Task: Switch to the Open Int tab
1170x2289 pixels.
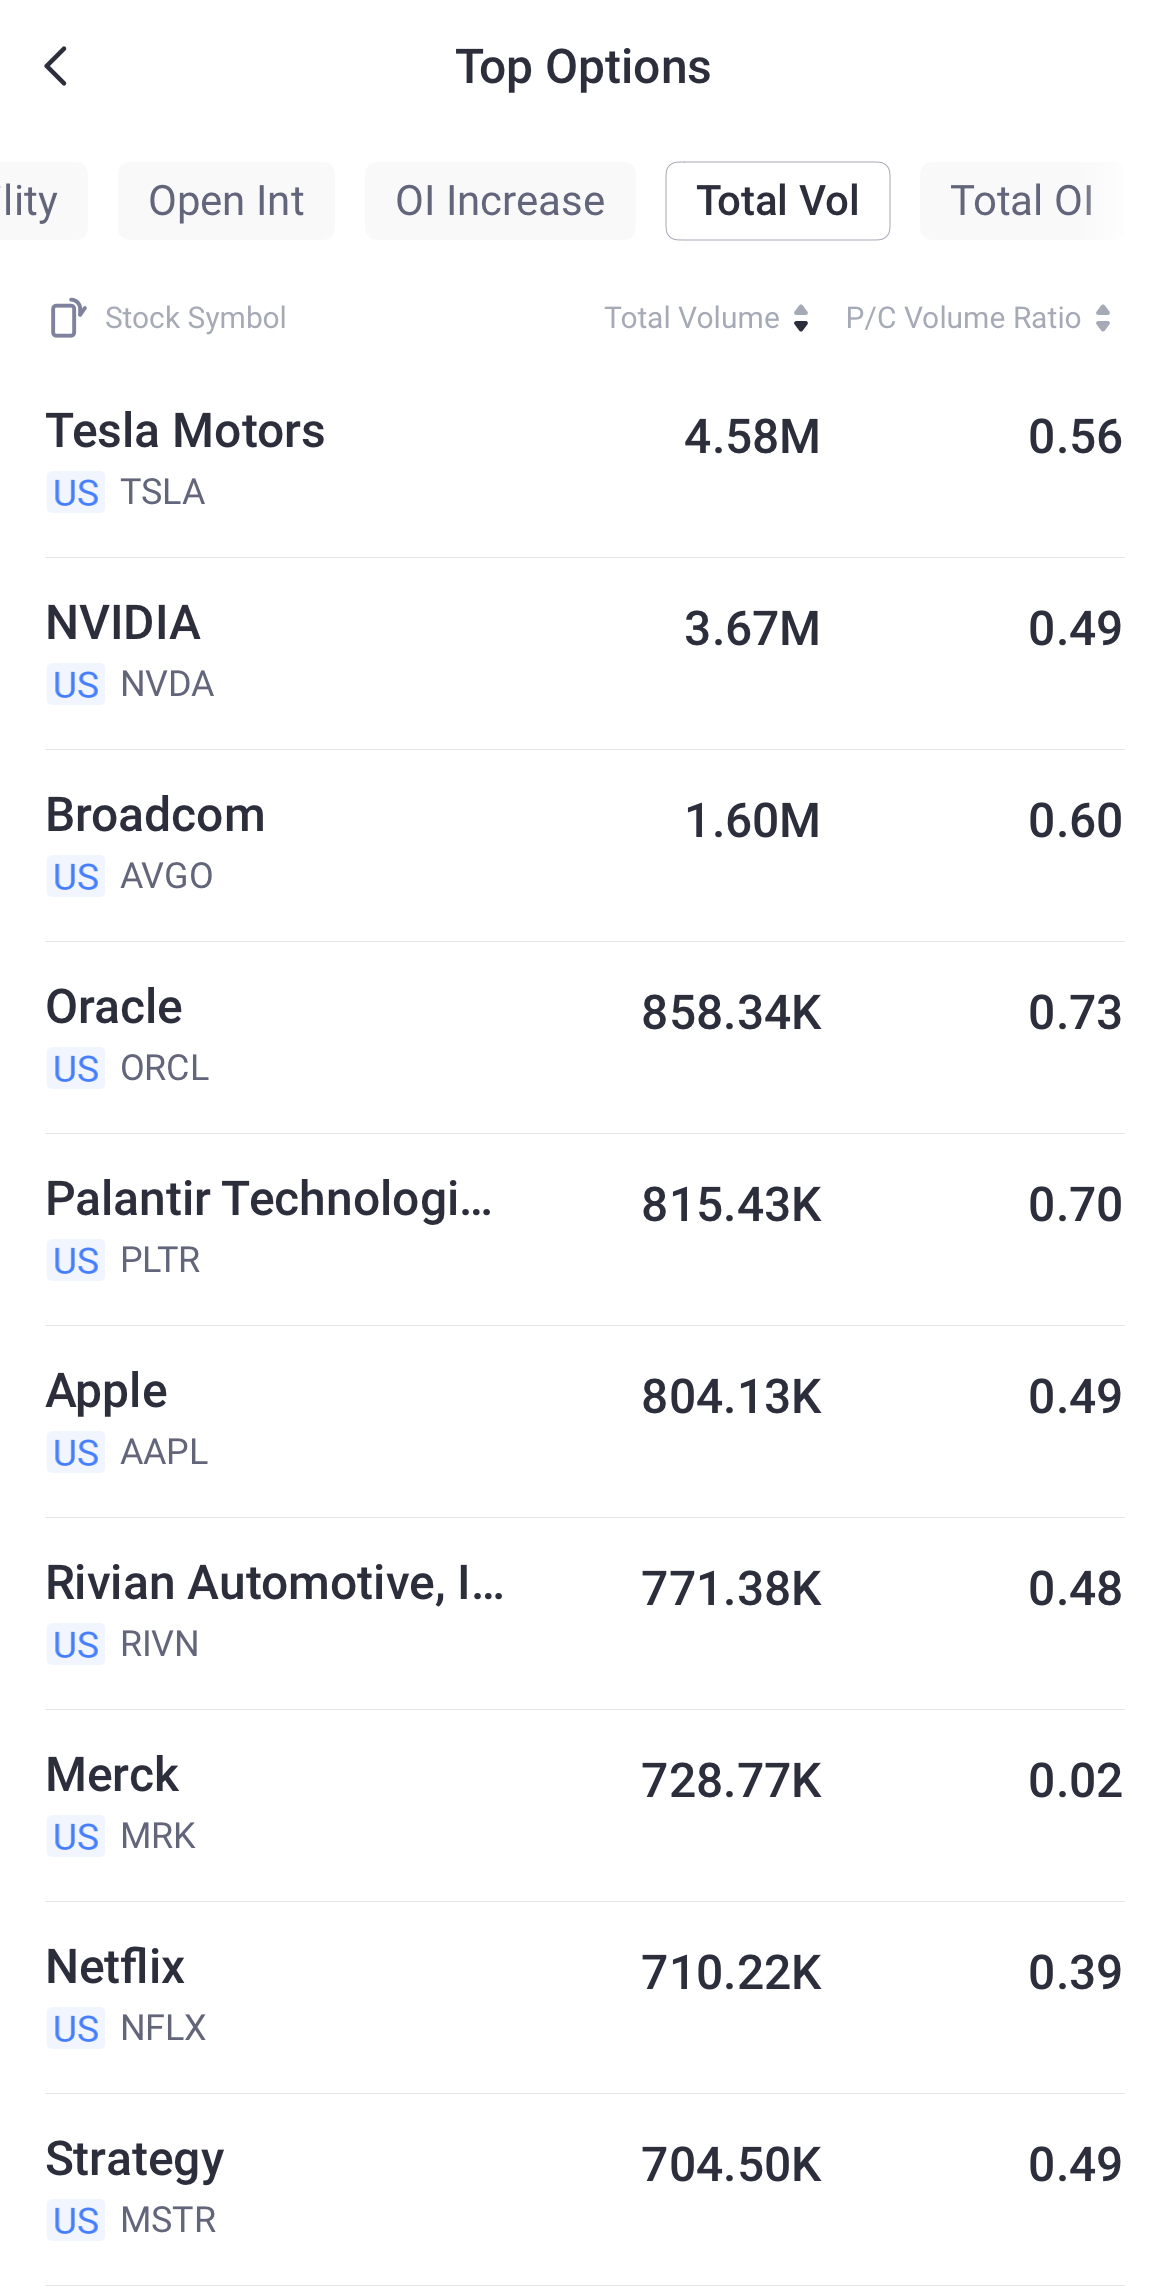Action: pyautogui.click(x=226, y=201)
